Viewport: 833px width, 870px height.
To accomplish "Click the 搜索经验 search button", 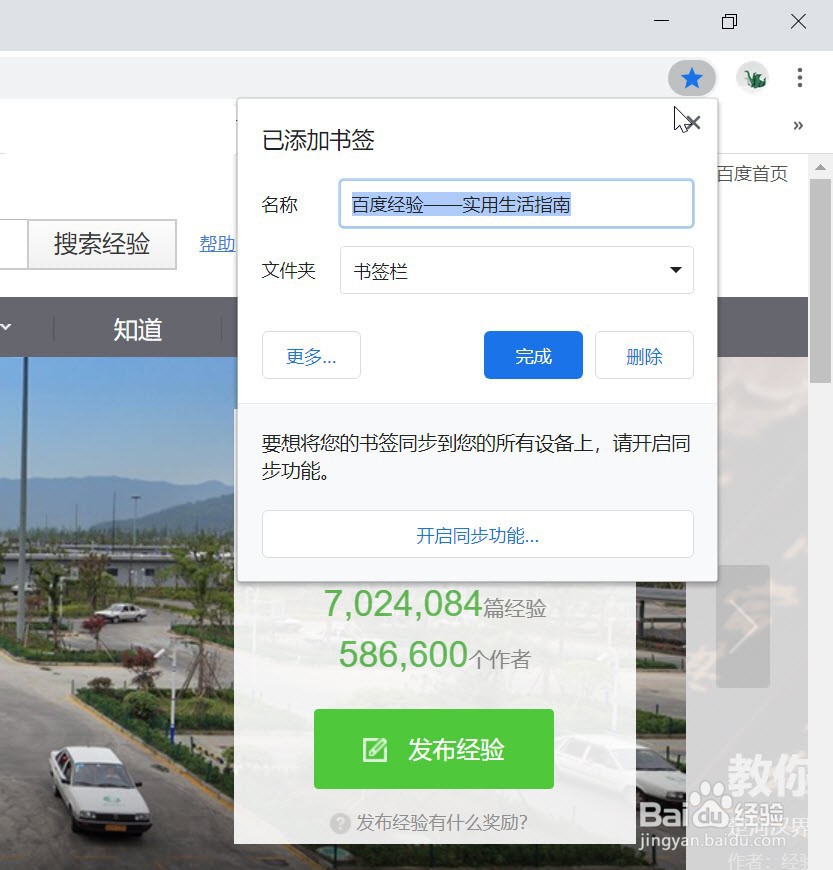I will 102,244.
